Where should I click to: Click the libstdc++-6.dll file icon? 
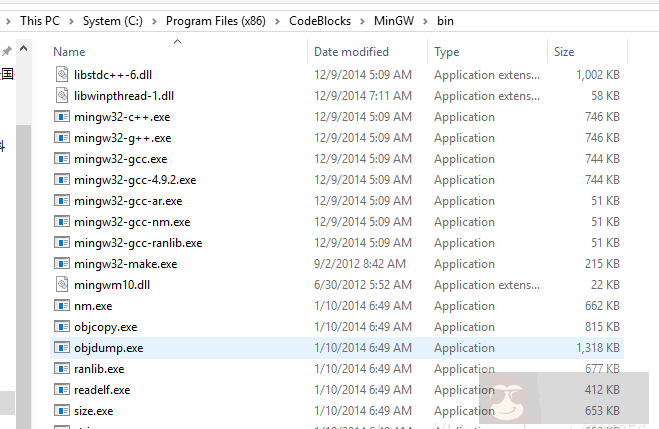(x=62, y=74)
